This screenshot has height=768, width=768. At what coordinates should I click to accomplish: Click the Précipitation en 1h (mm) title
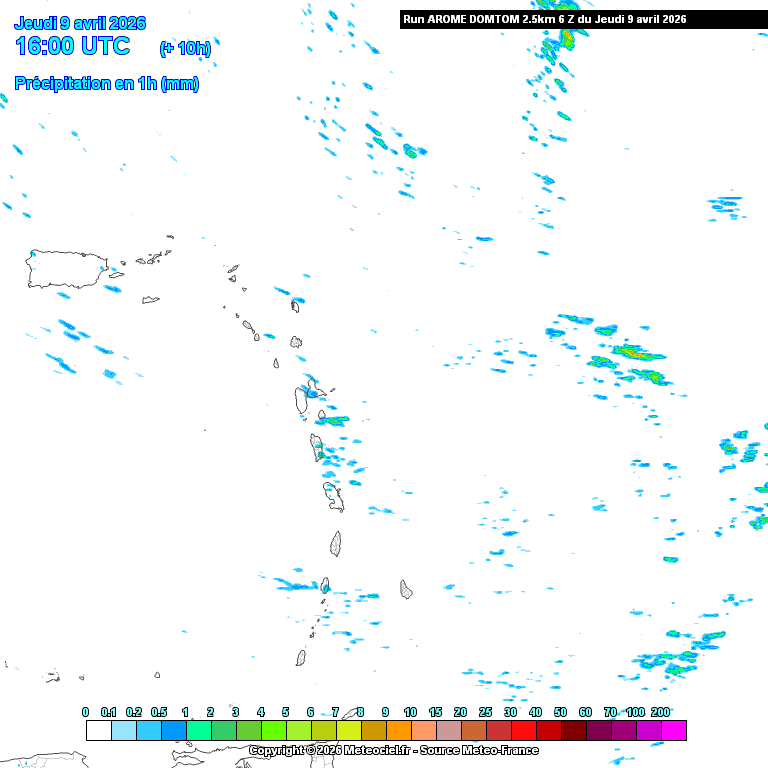(x=106, y=84)
